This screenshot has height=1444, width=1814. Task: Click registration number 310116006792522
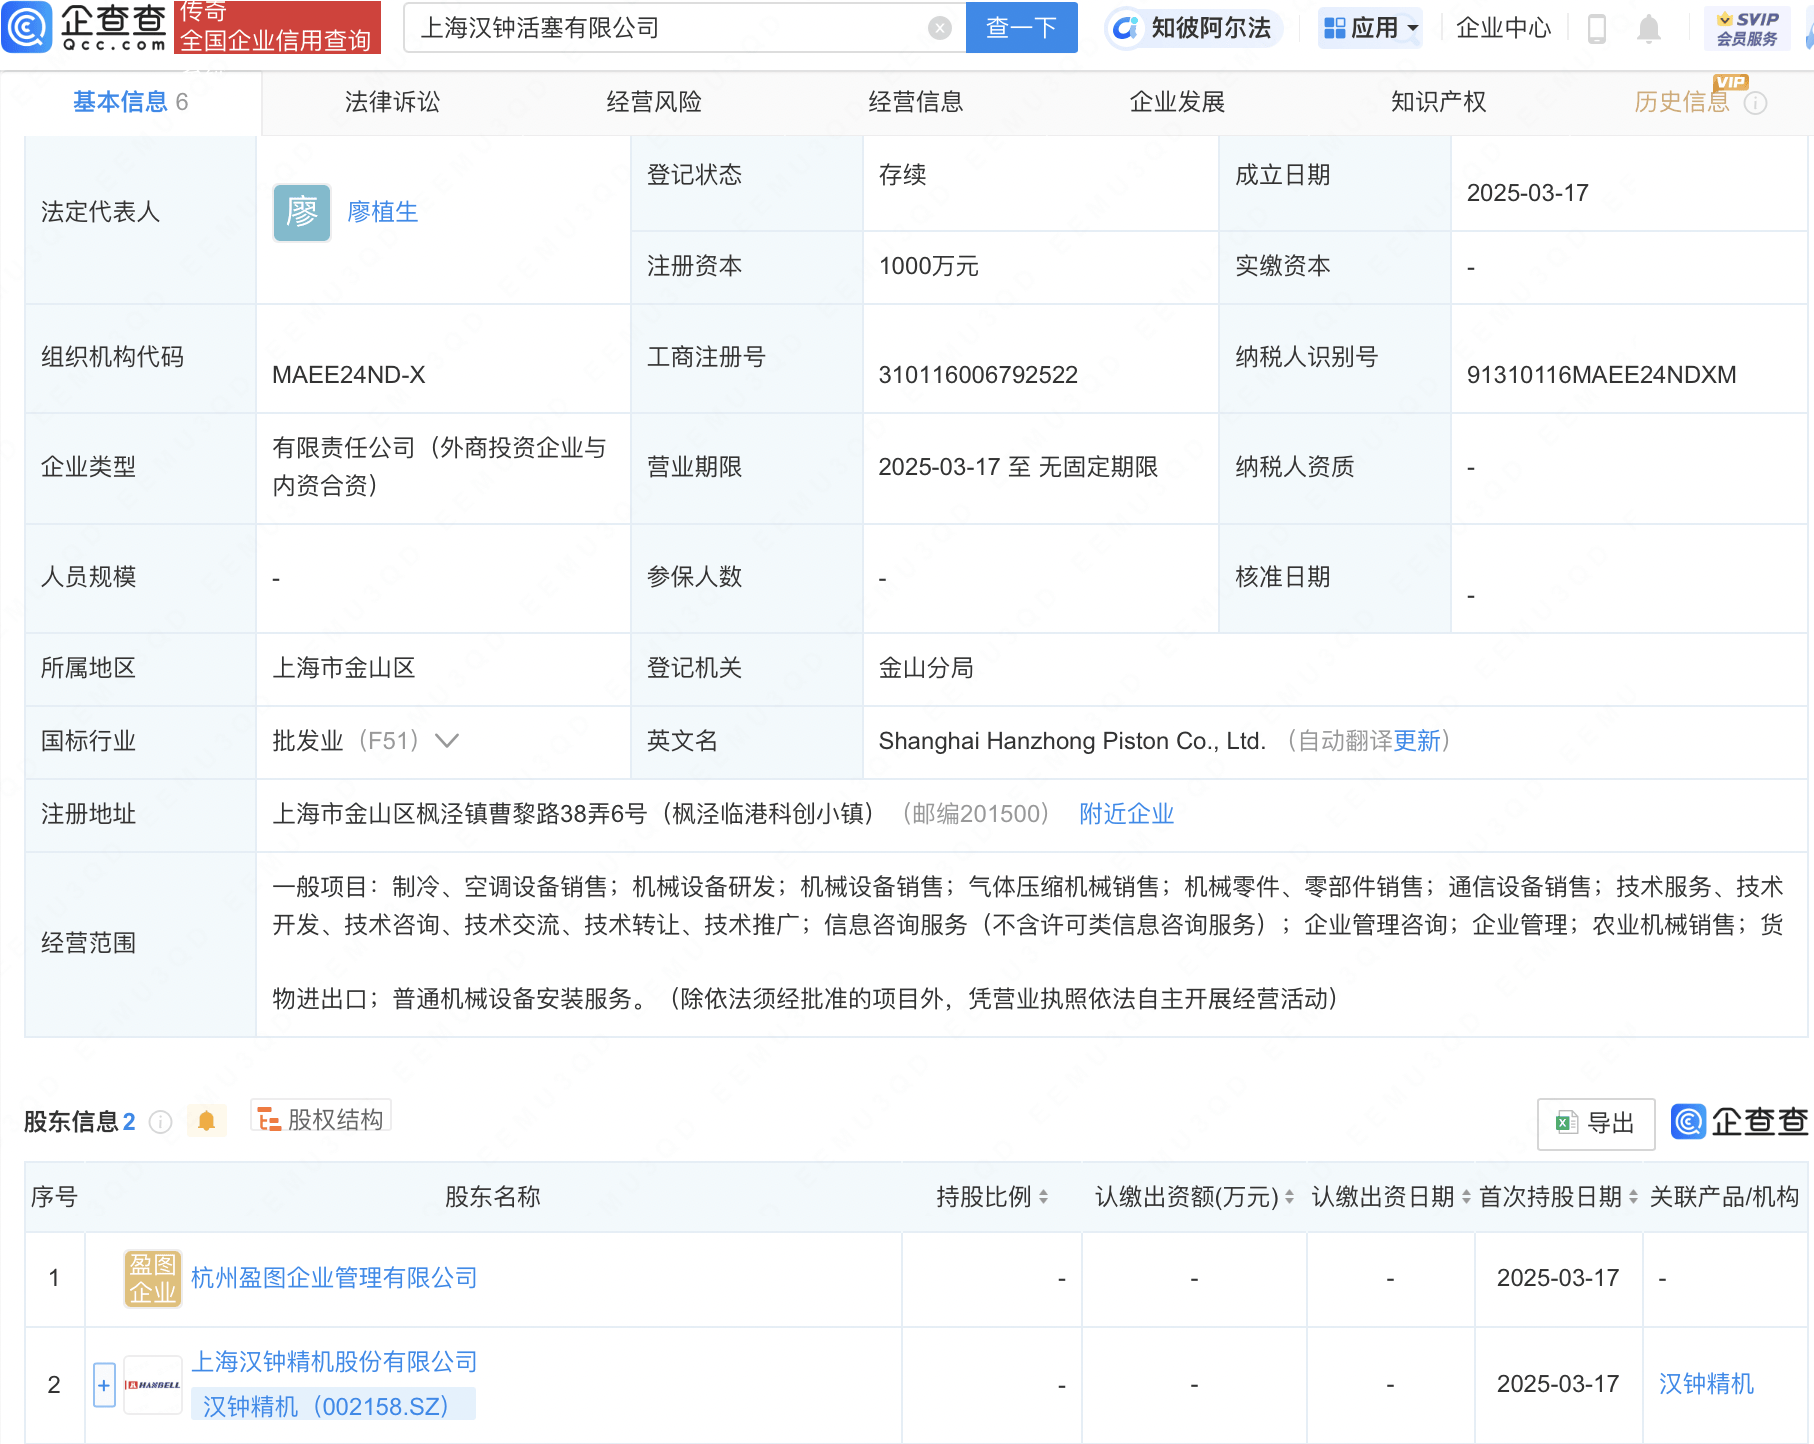click(x=978, y=375)
